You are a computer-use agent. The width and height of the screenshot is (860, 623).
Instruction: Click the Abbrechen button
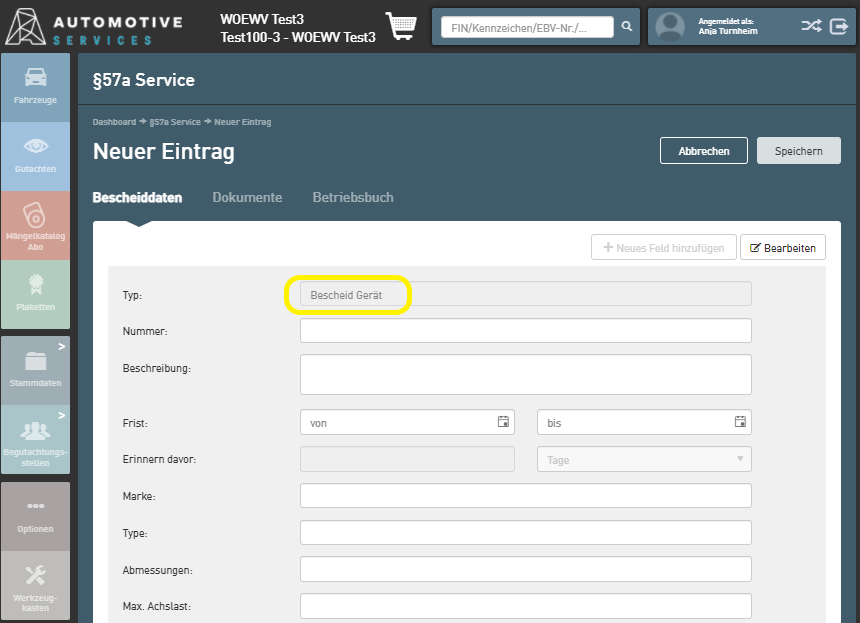point(703,151)
